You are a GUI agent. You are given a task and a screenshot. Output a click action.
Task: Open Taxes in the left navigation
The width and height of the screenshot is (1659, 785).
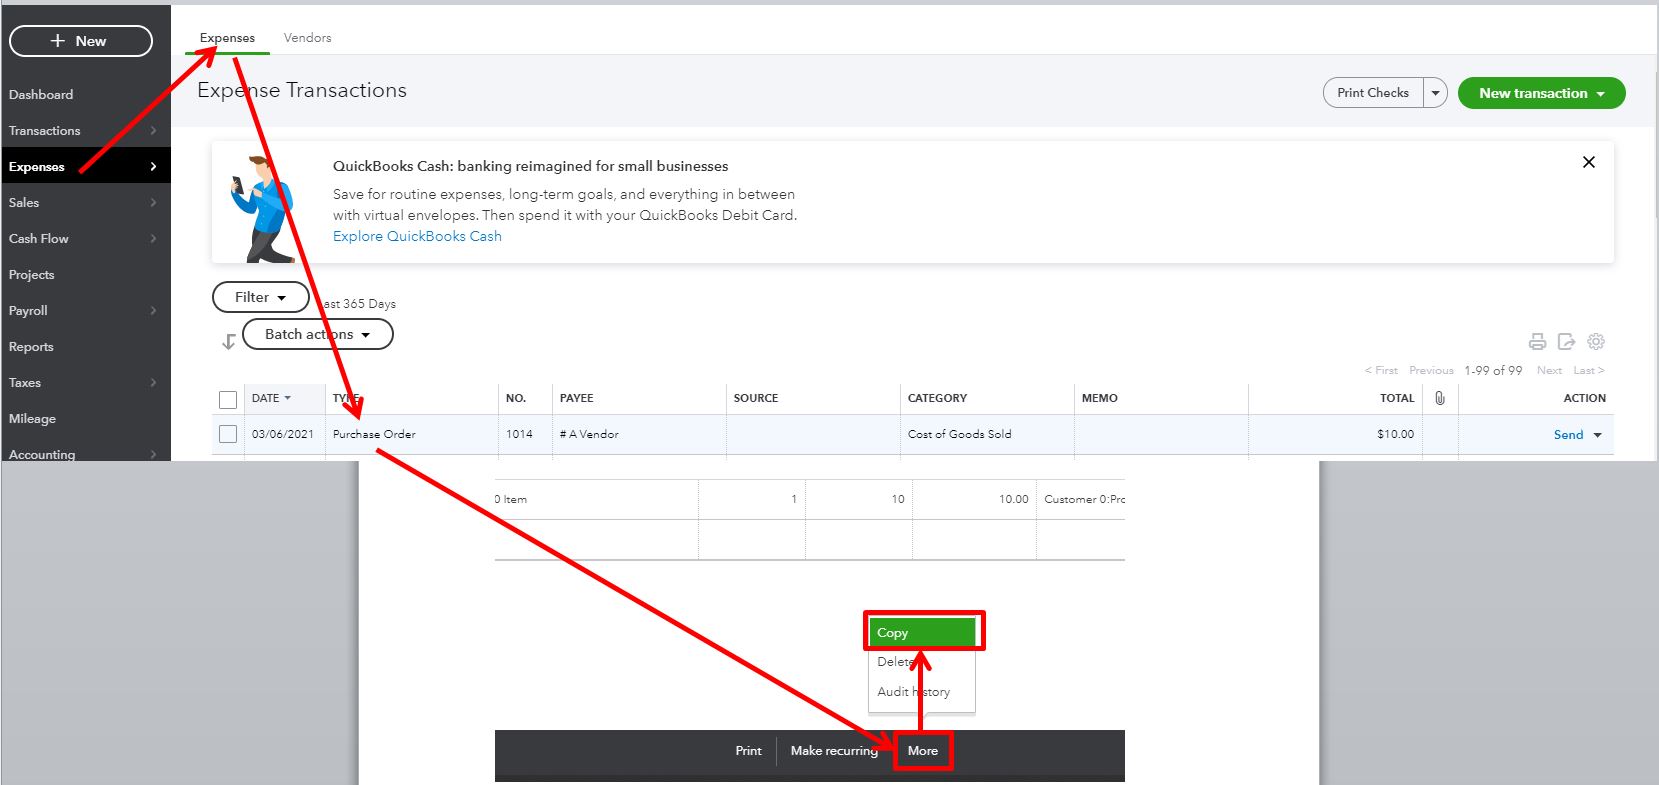click(x=25, y=383)
